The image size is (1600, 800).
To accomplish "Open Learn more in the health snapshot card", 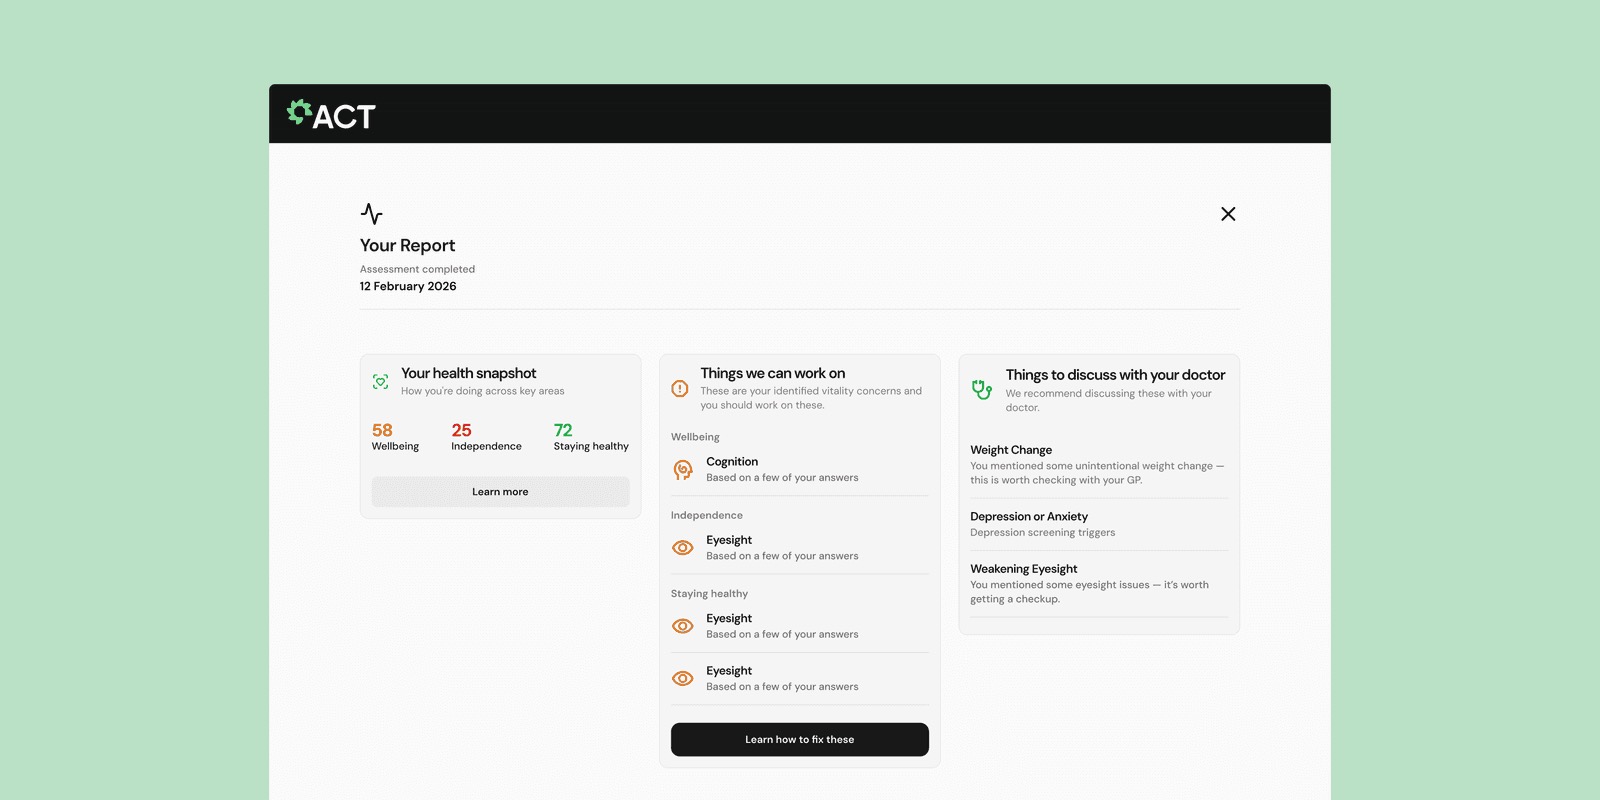I will pyautogui.click(x=500, y=492).
